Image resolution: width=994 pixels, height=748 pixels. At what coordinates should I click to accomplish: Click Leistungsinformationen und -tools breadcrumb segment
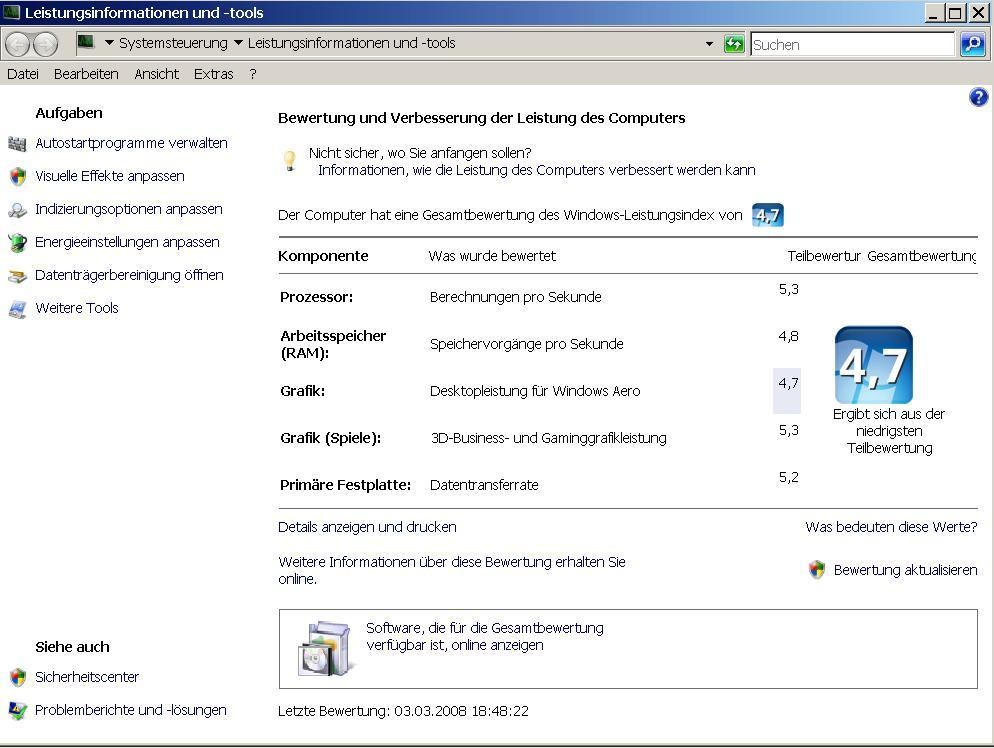pyautogui.click(x=351, y=43)
